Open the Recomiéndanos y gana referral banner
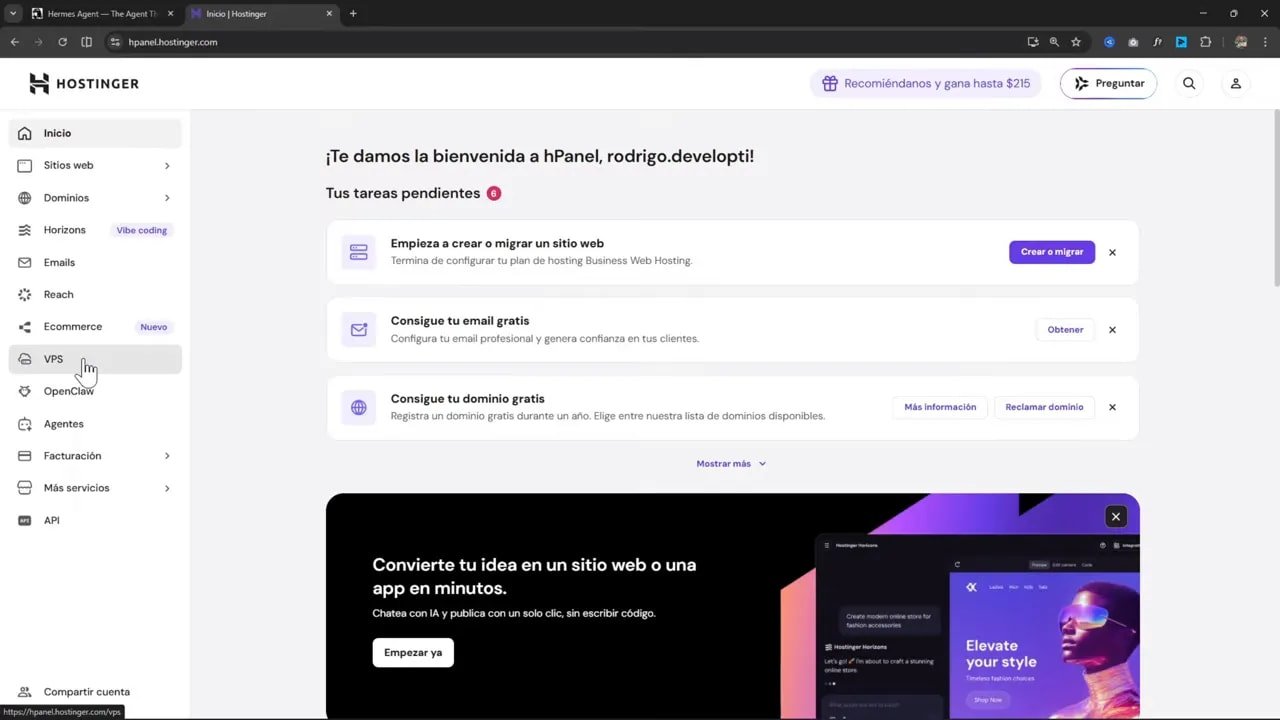Image resolution: width=1280 pixels, height=720 pixels. click(x=926, y=84)
